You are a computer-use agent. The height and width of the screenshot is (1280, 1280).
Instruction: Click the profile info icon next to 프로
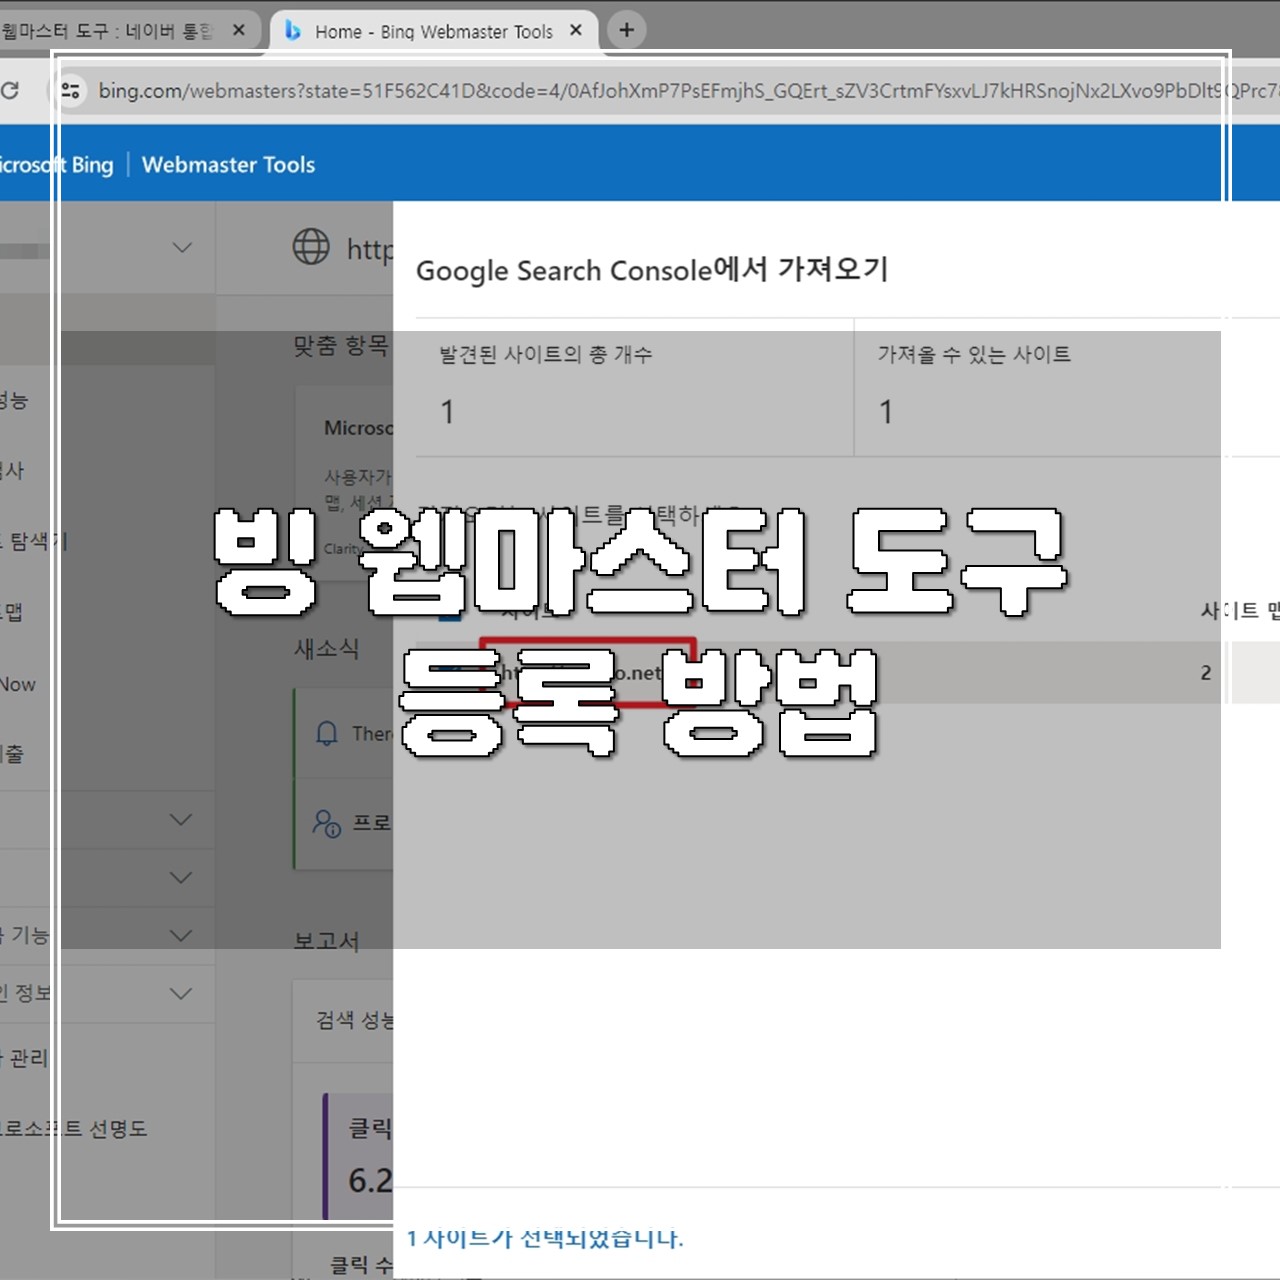click(327, 823)
